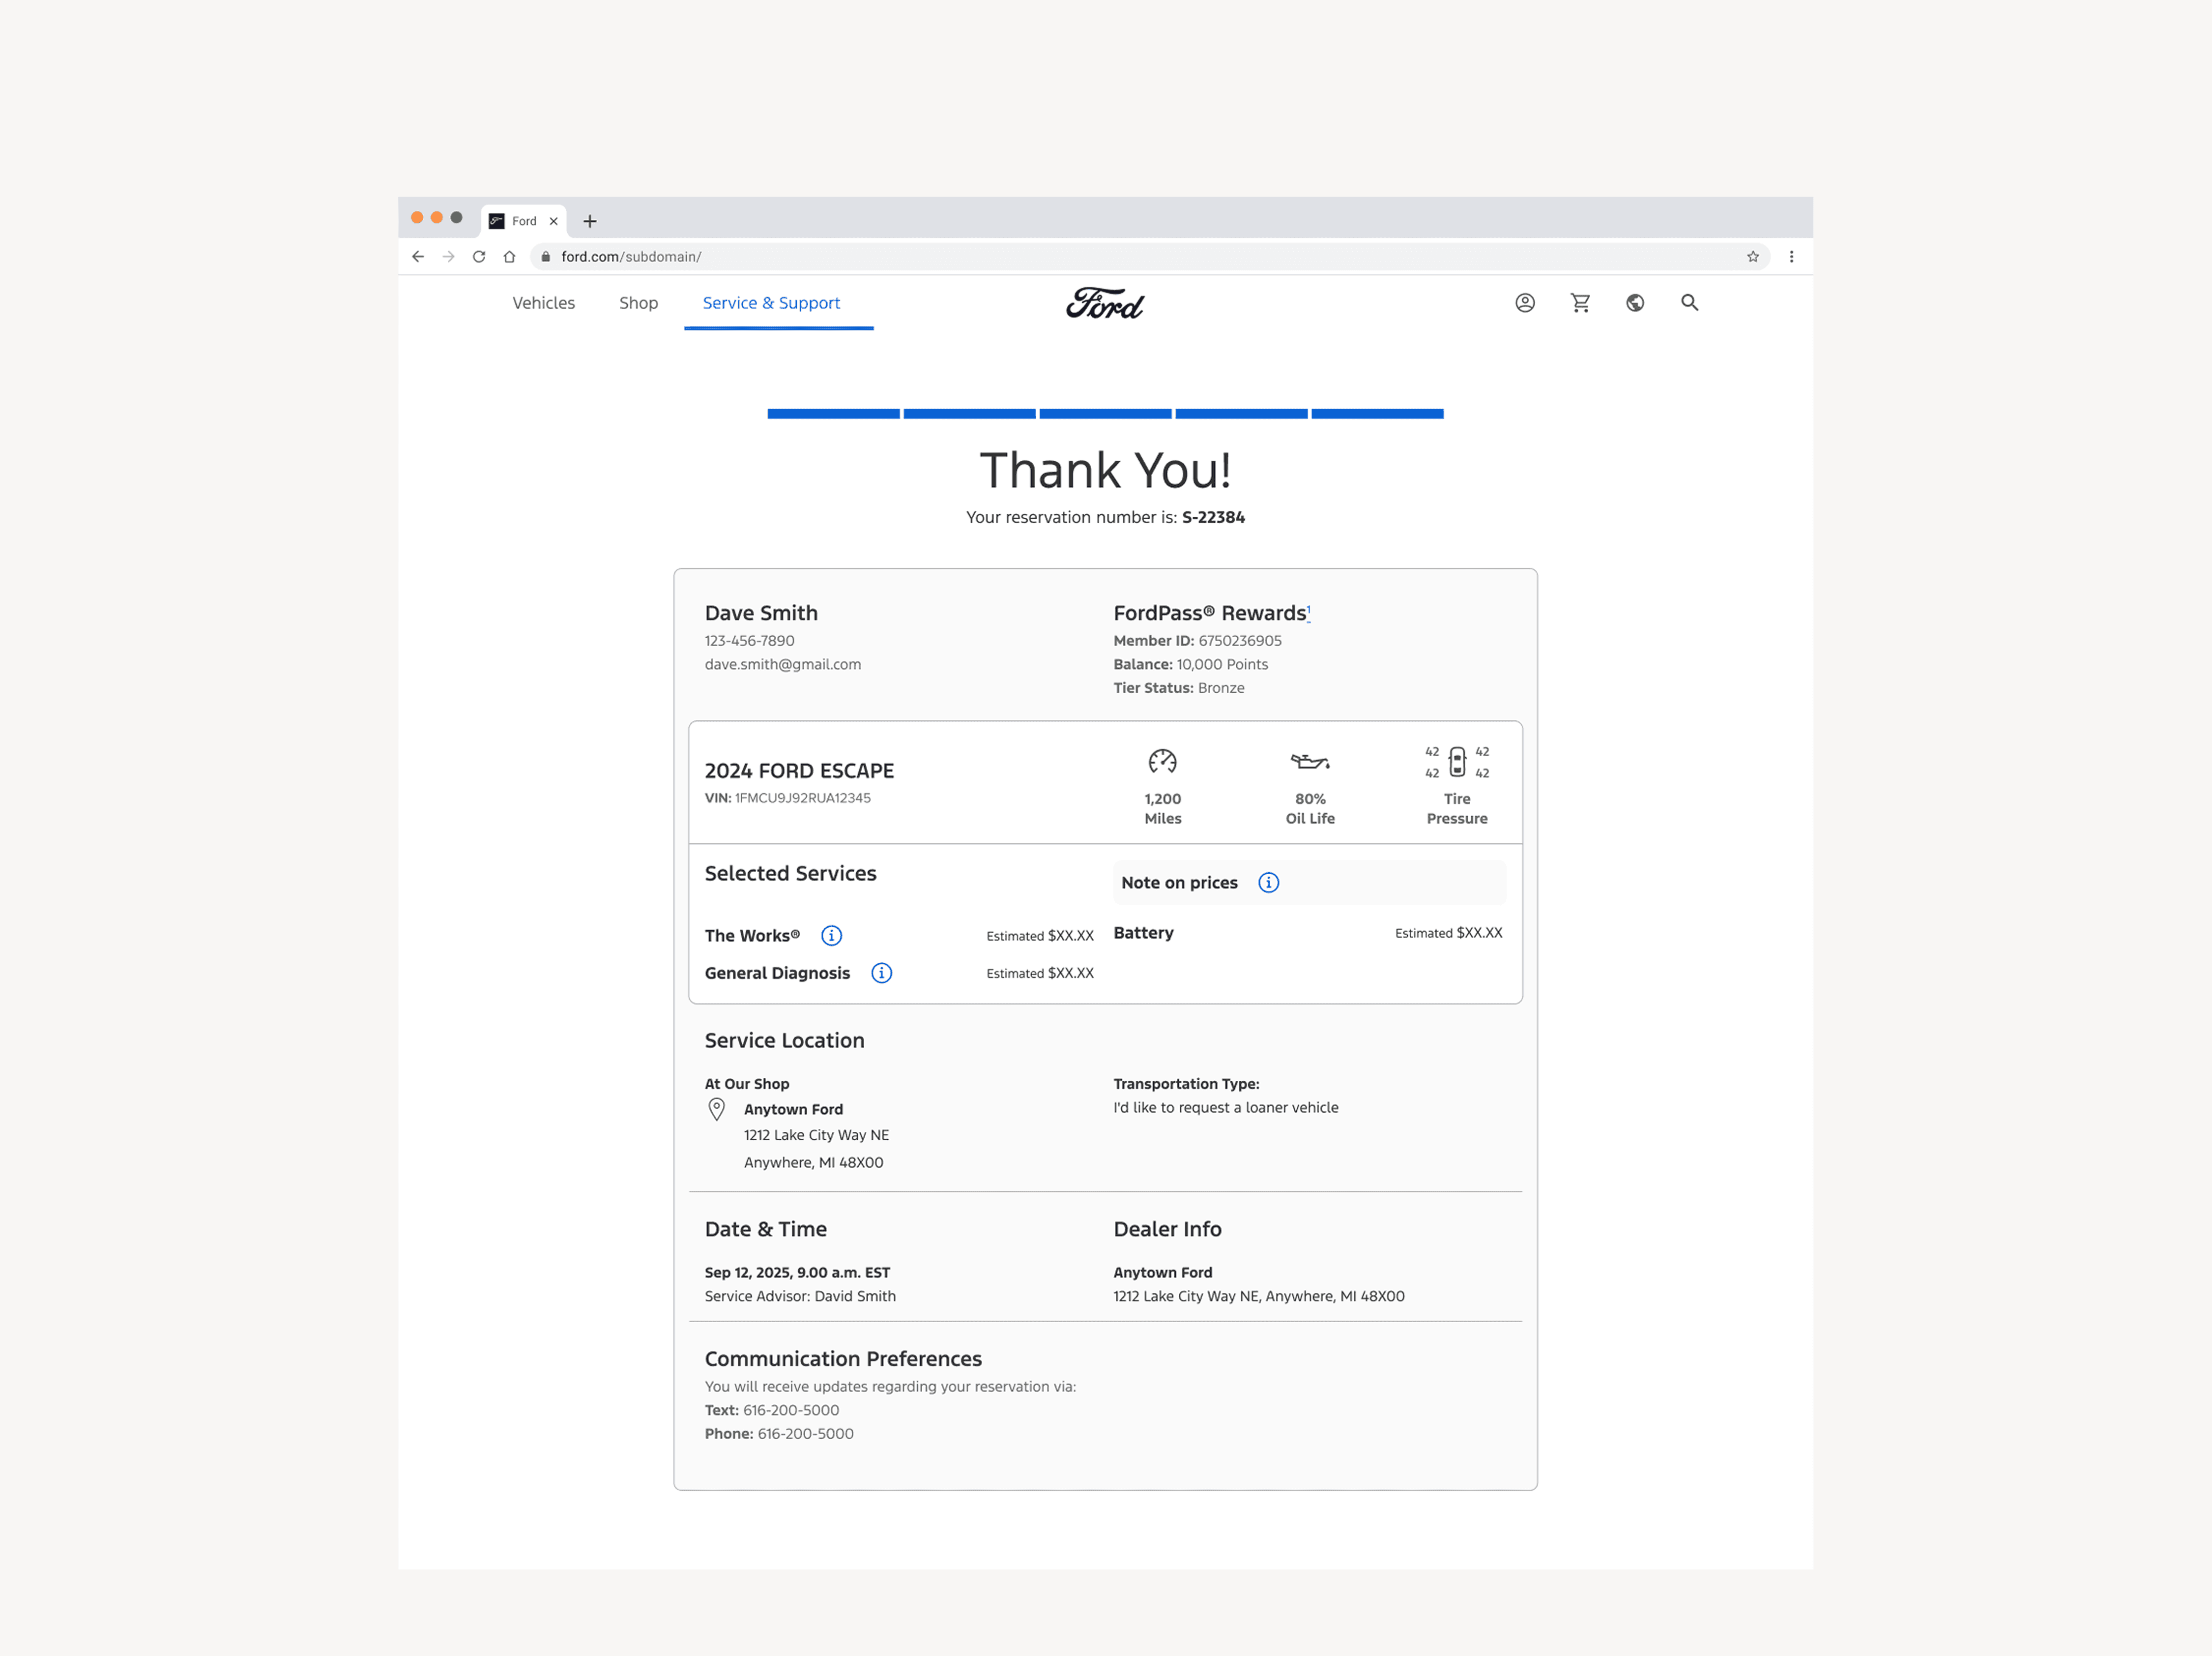Viewport: 2212px width, 1656px height.
Task: Open the Shop menu
Action: click(638, 303)
